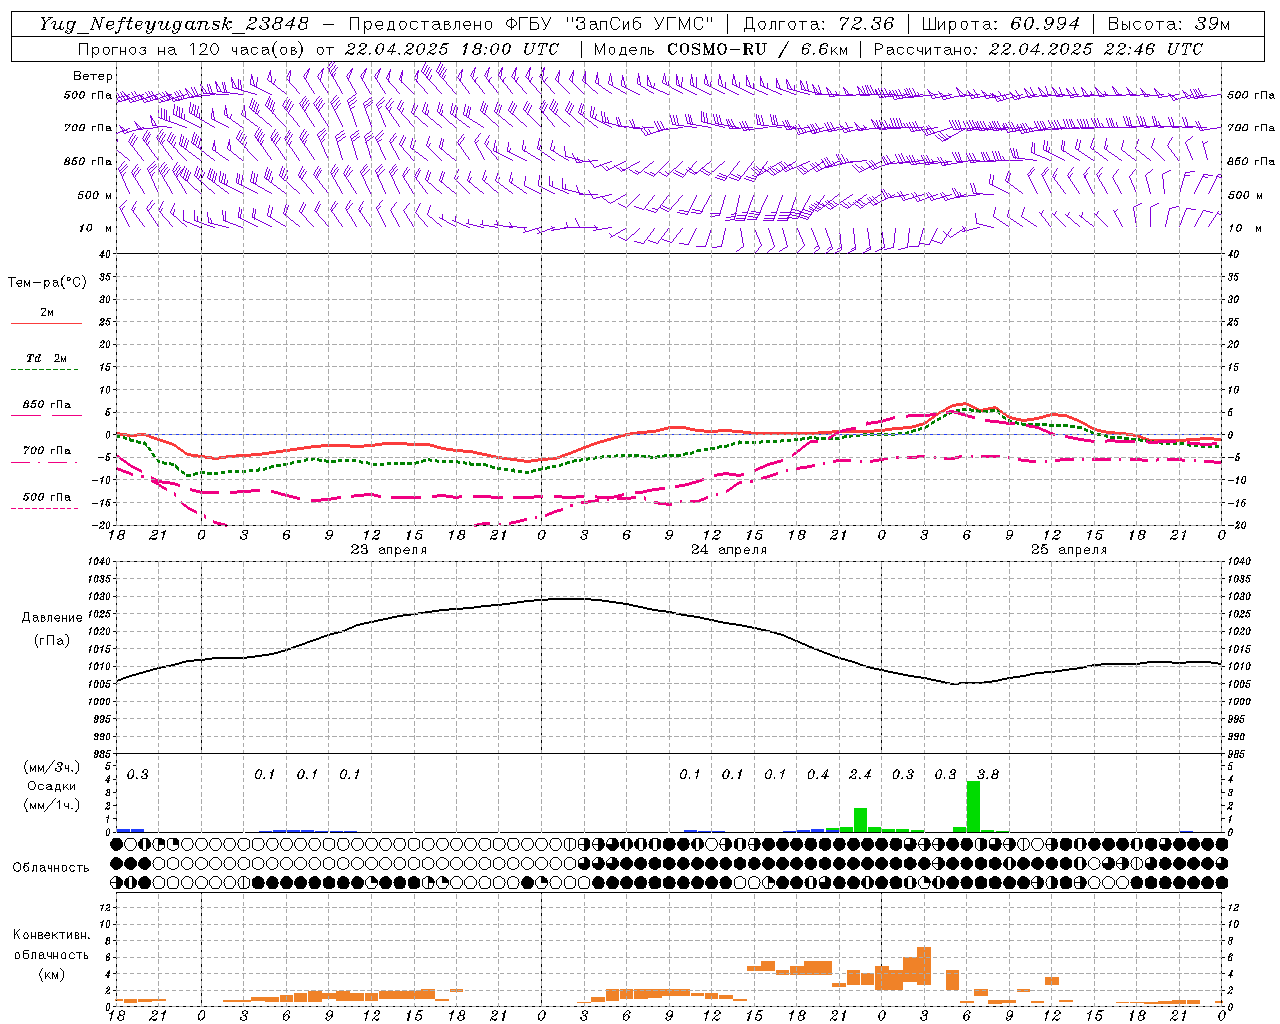Click the Ветер panel label
Screen dimensions: 1280x1024
(93, 76)
